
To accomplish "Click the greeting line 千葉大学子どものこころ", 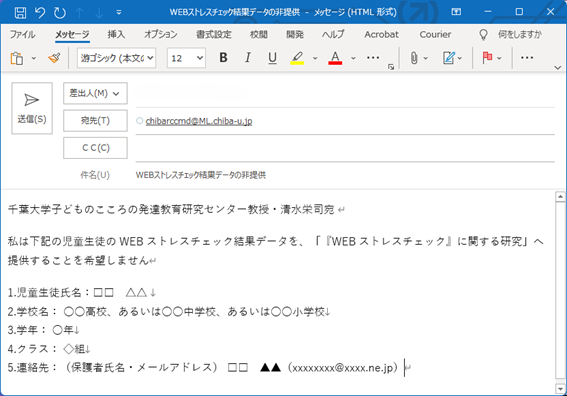I will click(176, 209).
